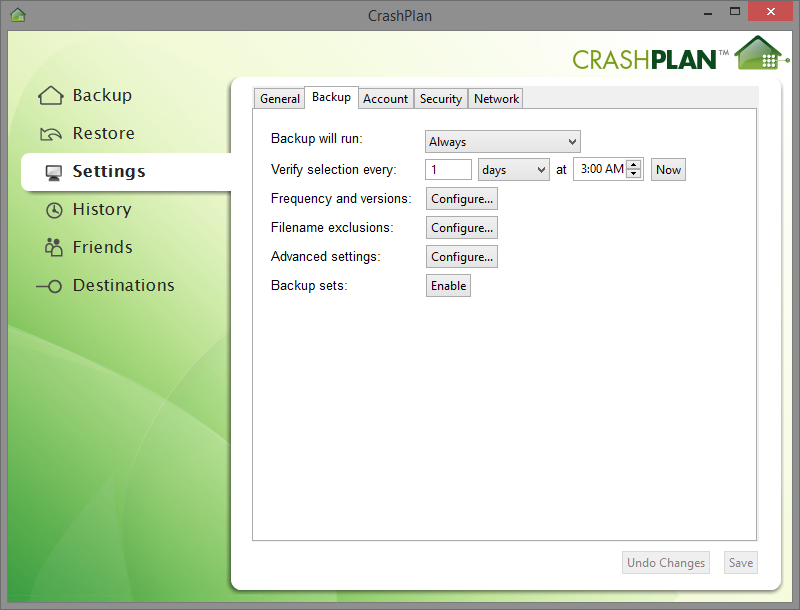Increase verify time with up spinner arrow
Viewport: 800px width, 610px height.
[634, 164]
